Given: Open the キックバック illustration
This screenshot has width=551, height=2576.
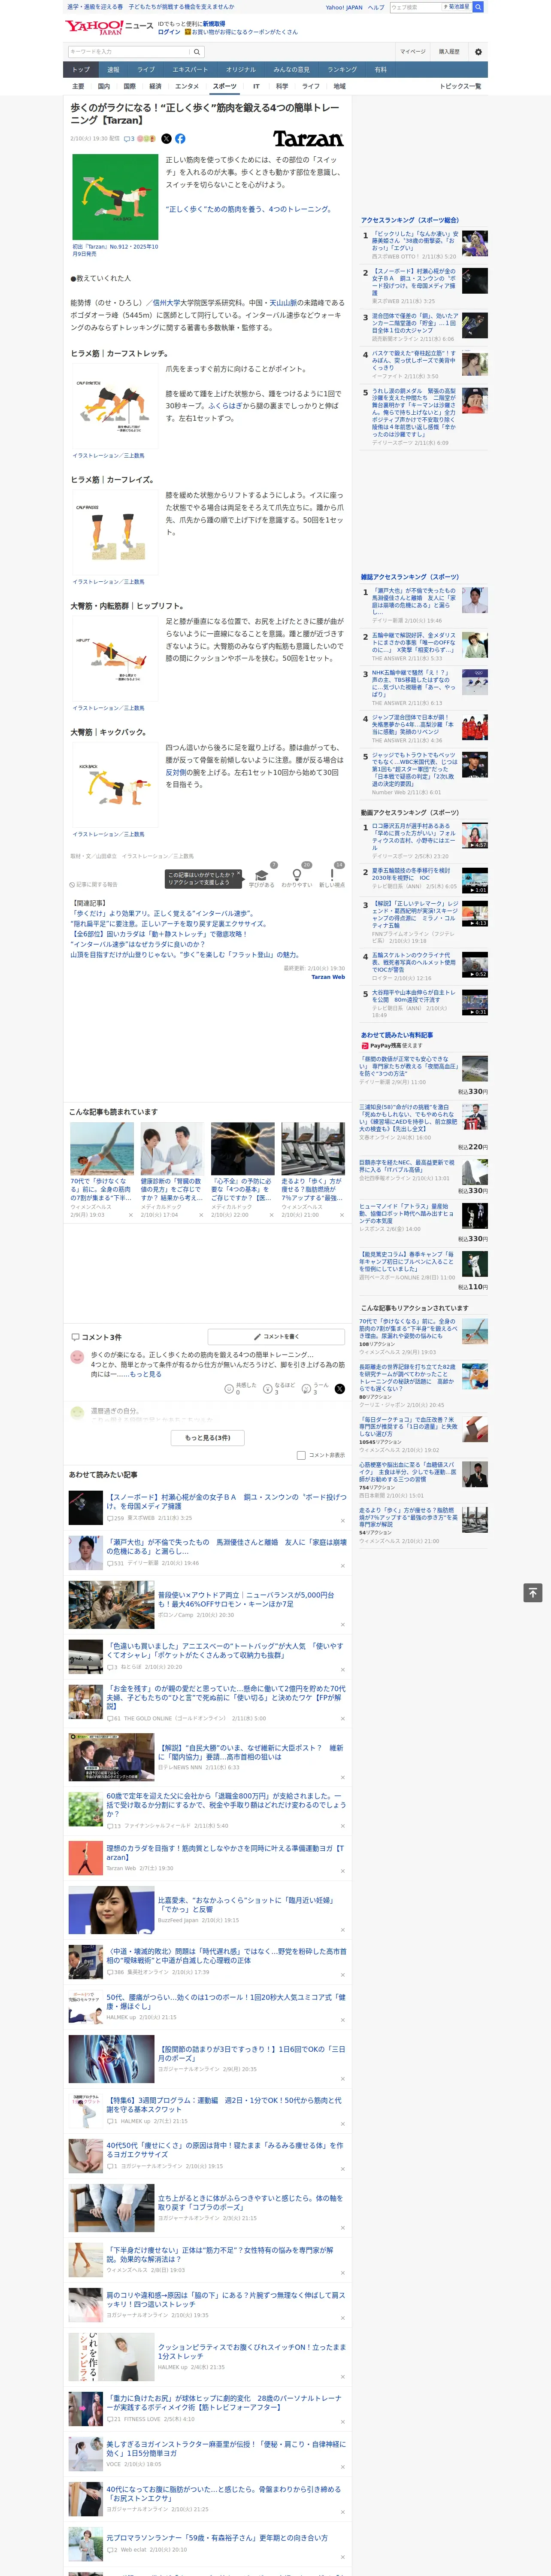Looking at the screenshot, I should (115, 784).
